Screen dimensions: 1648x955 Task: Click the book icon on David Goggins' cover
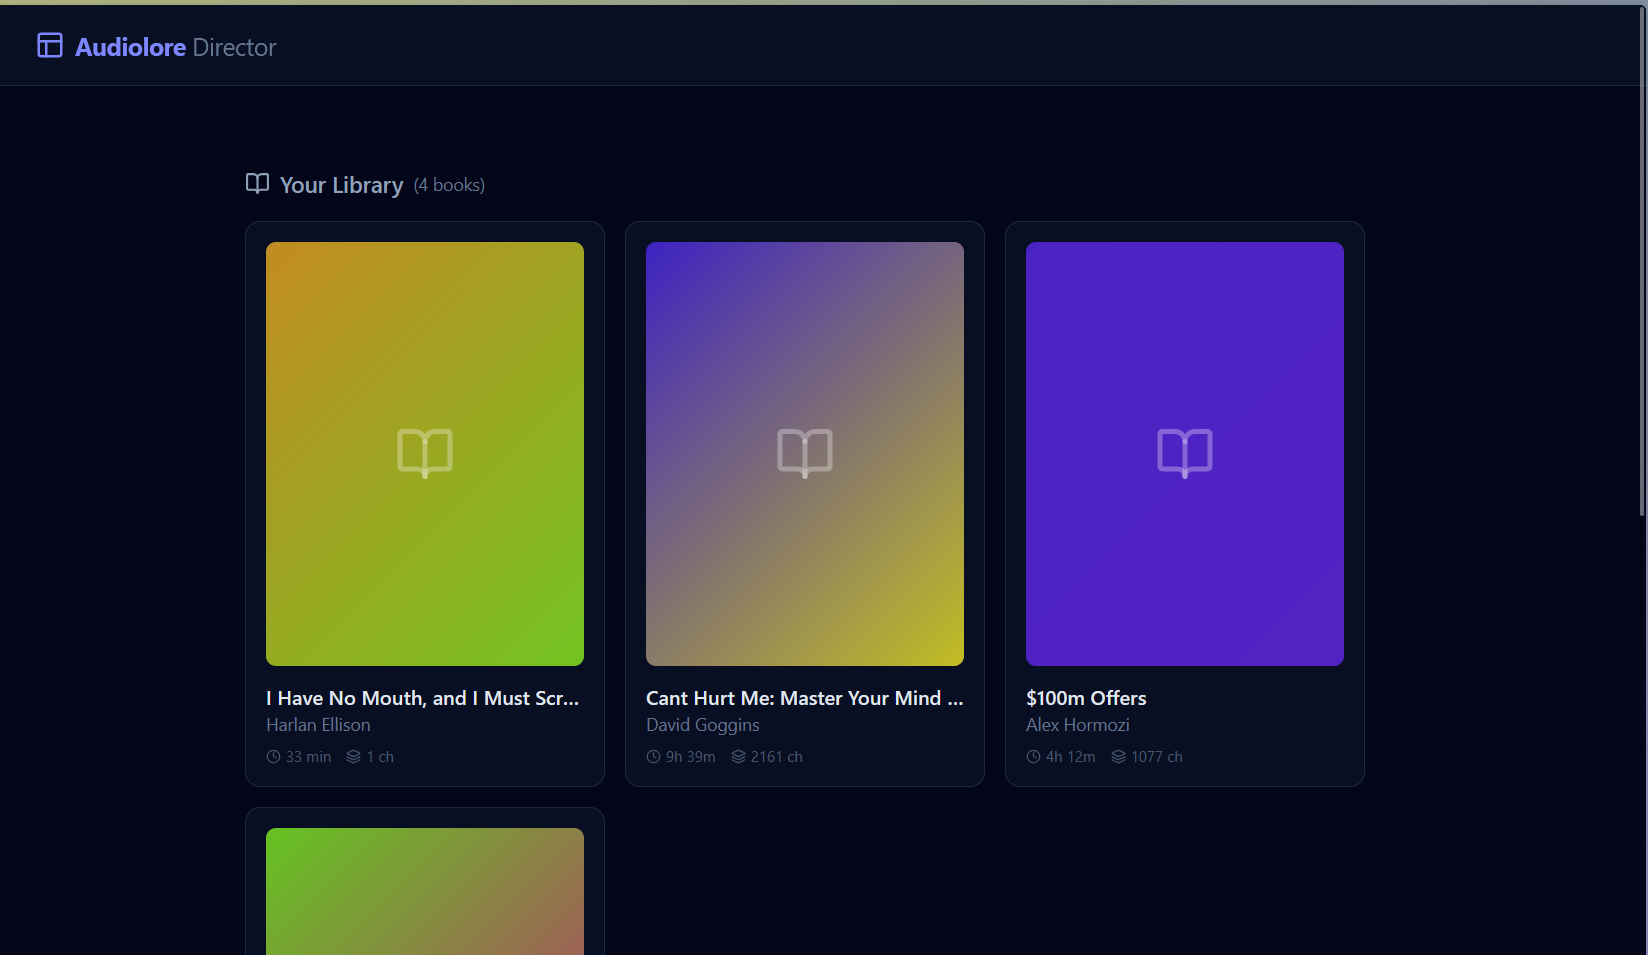(805, 453)
